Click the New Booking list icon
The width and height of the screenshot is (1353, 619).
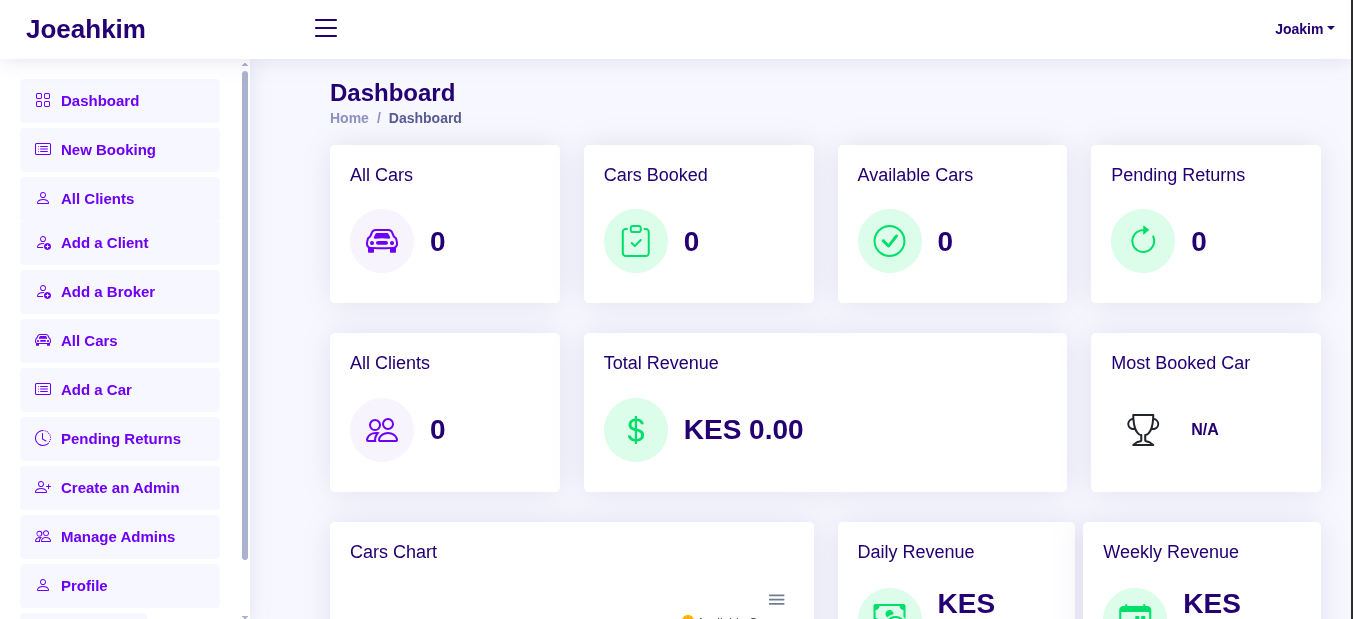42,149
